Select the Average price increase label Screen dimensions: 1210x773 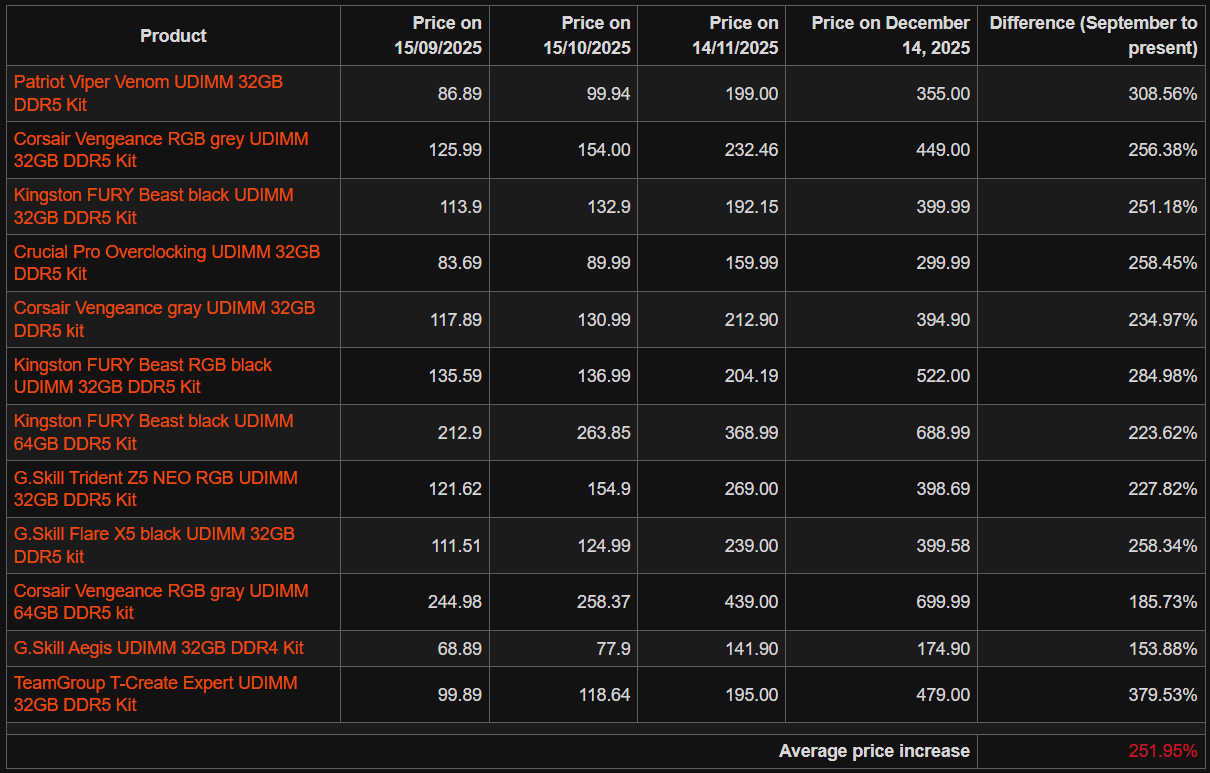(x=874, y=751)
